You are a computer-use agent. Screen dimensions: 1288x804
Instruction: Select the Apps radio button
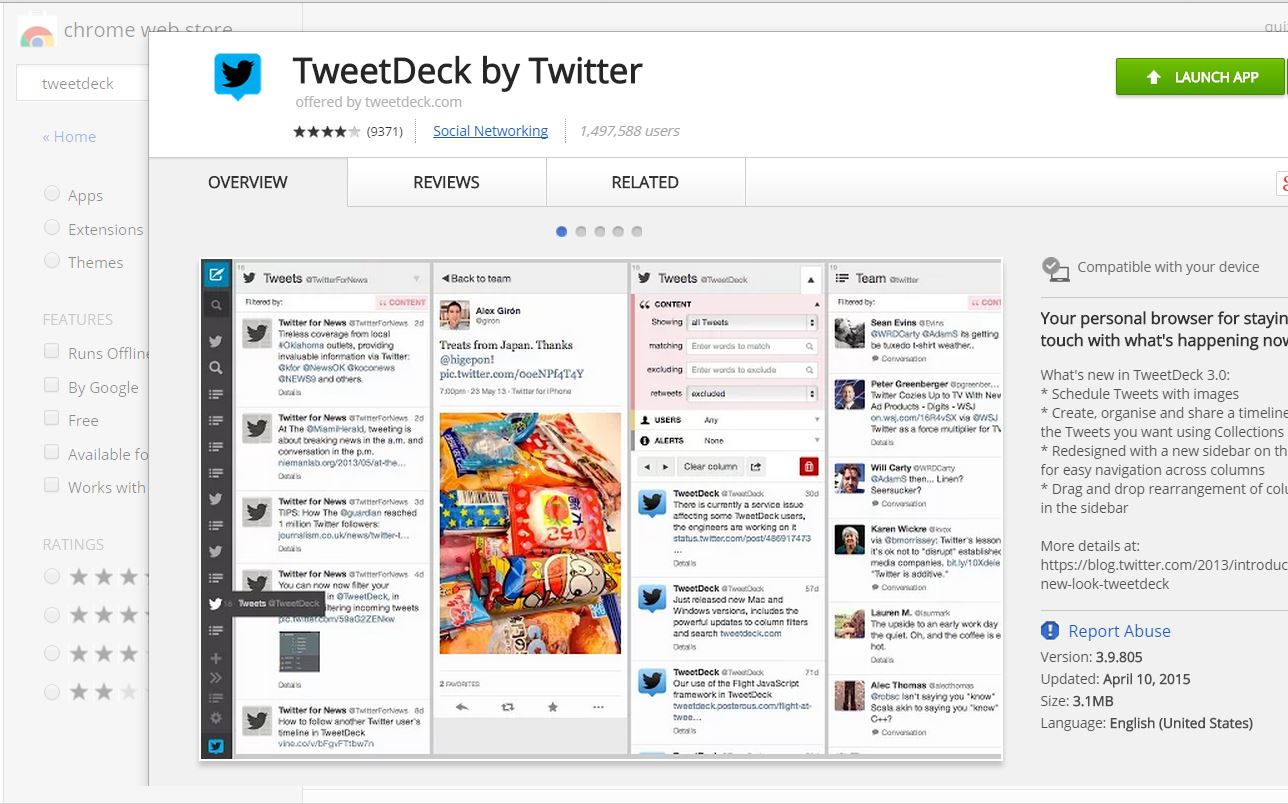pyautogui.click(x=52, y=195)
